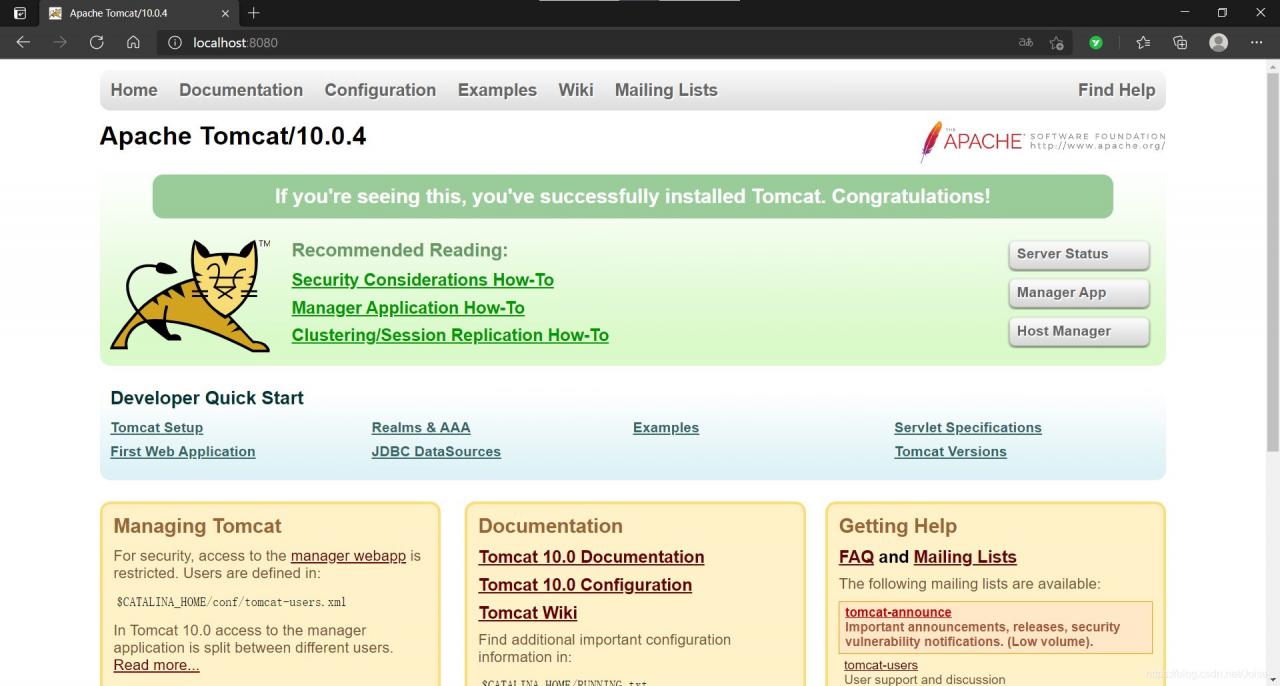Reload the localhost page
The image size is (1280, 686).
pyautogui.click(x=96, y=42)
